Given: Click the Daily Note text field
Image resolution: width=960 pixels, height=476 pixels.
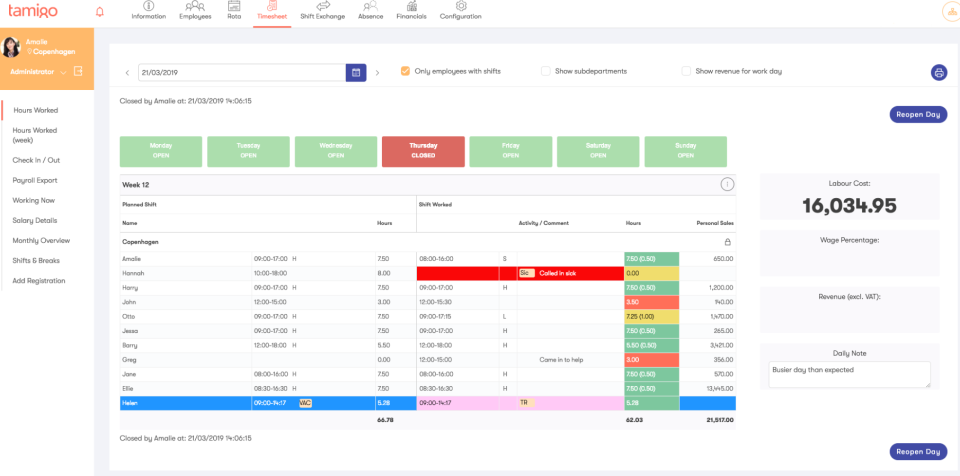Looking at the screenshot, I should [849, 374].
